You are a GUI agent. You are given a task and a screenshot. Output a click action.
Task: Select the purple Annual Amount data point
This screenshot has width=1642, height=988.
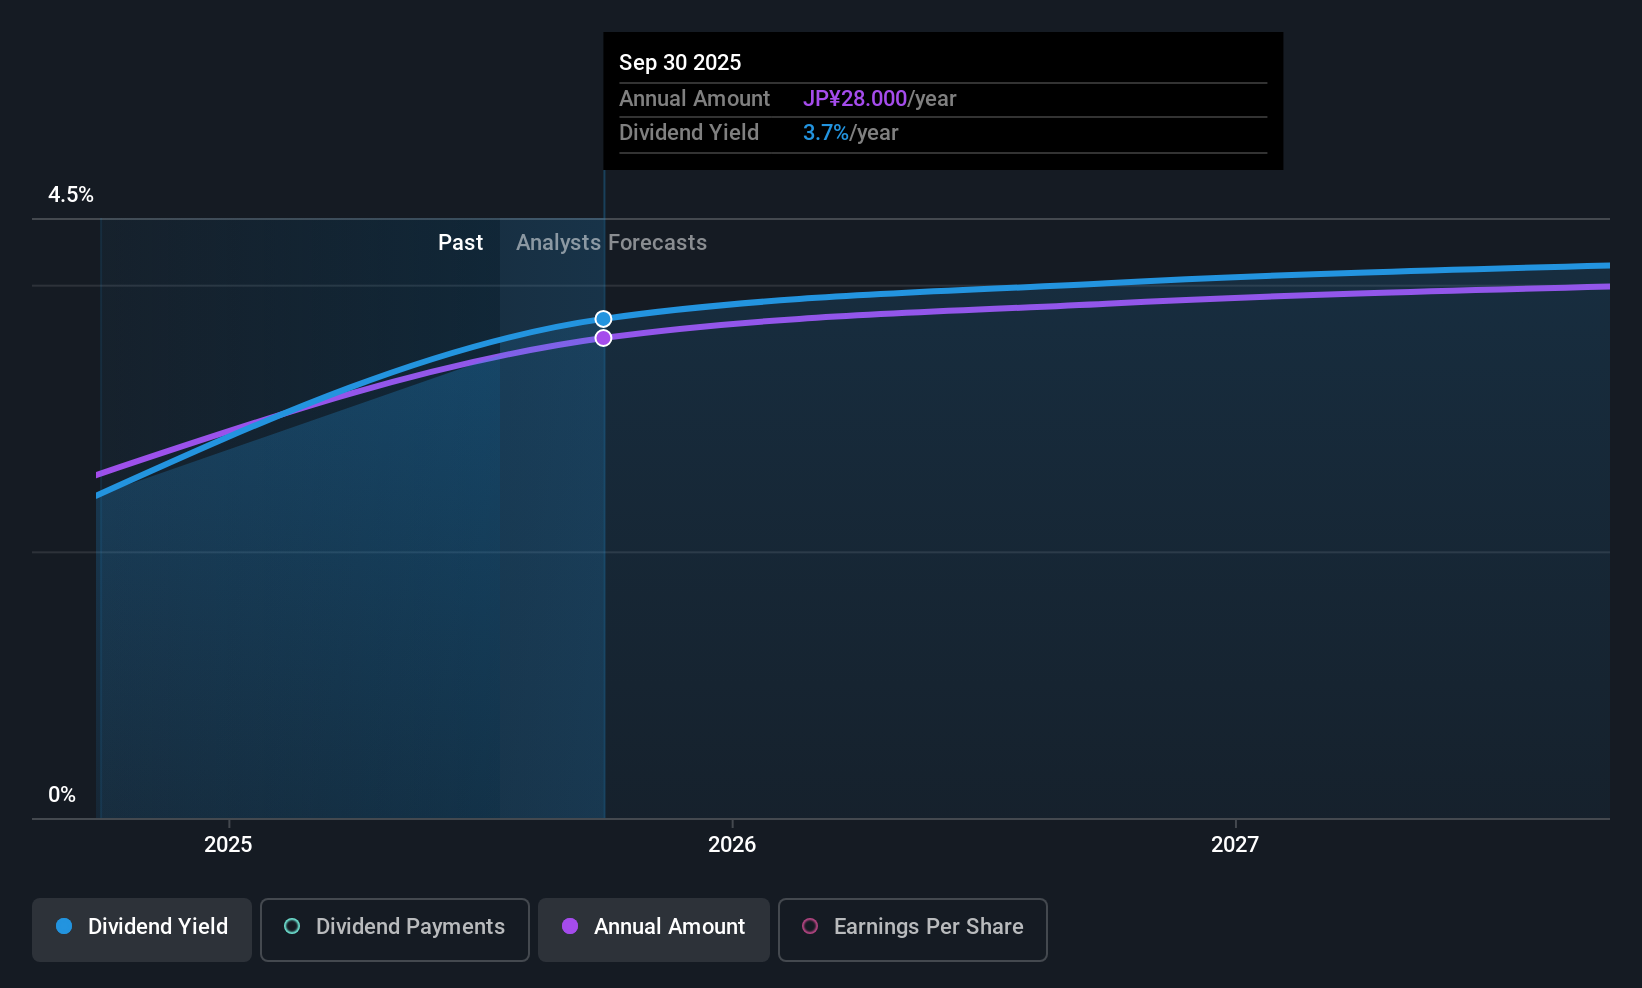(603, 338)
